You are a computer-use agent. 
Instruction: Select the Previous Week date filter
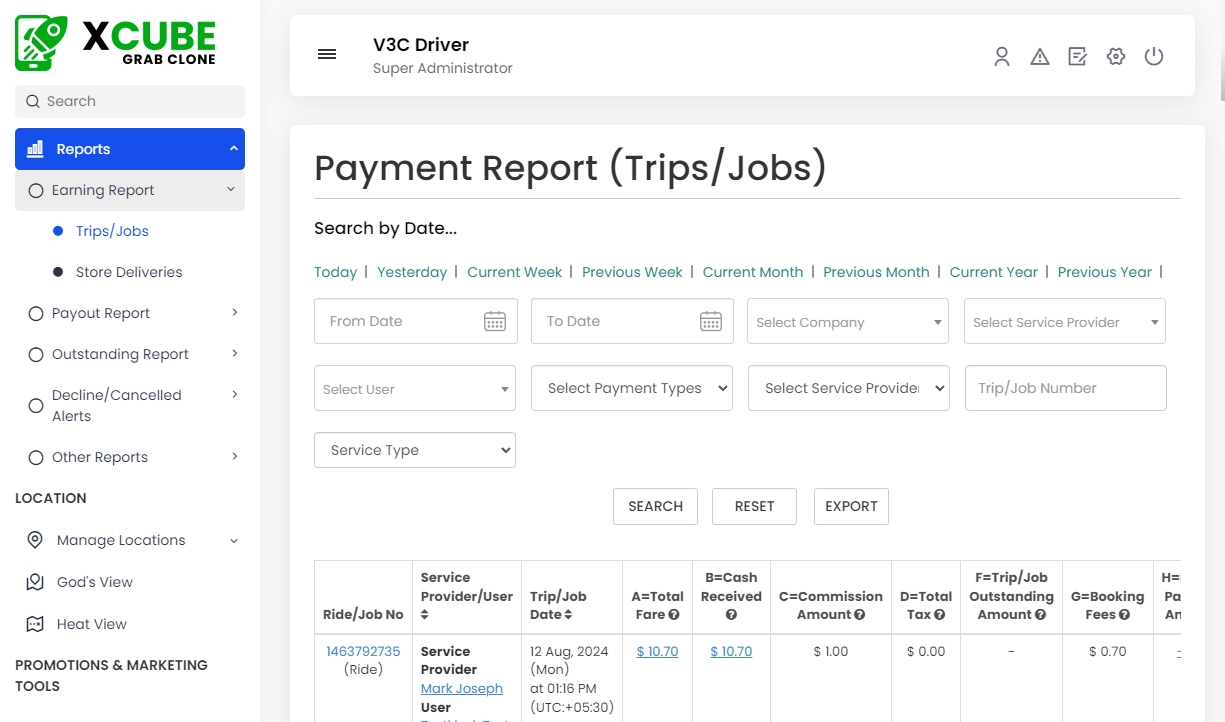632,271
